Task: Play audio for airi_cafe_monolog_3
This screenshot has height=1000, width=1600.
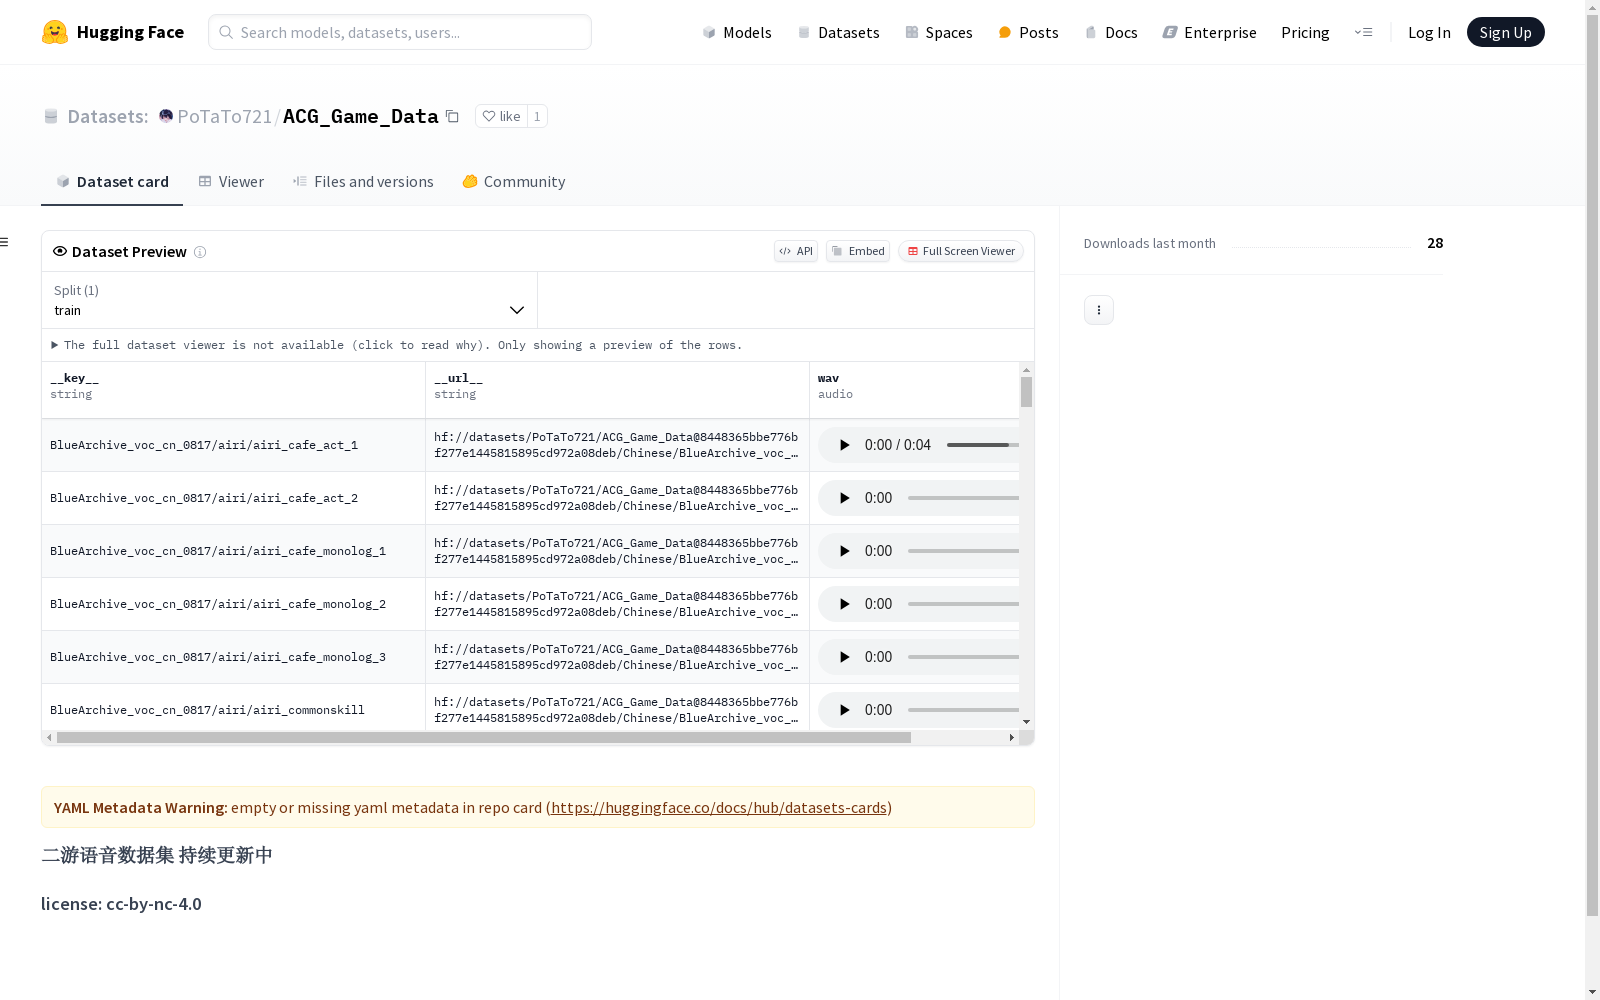Action: coord(844,657)
